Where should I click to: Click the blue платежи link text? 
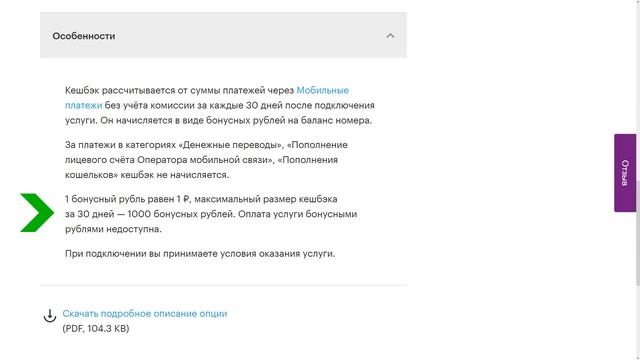point(83,105)
